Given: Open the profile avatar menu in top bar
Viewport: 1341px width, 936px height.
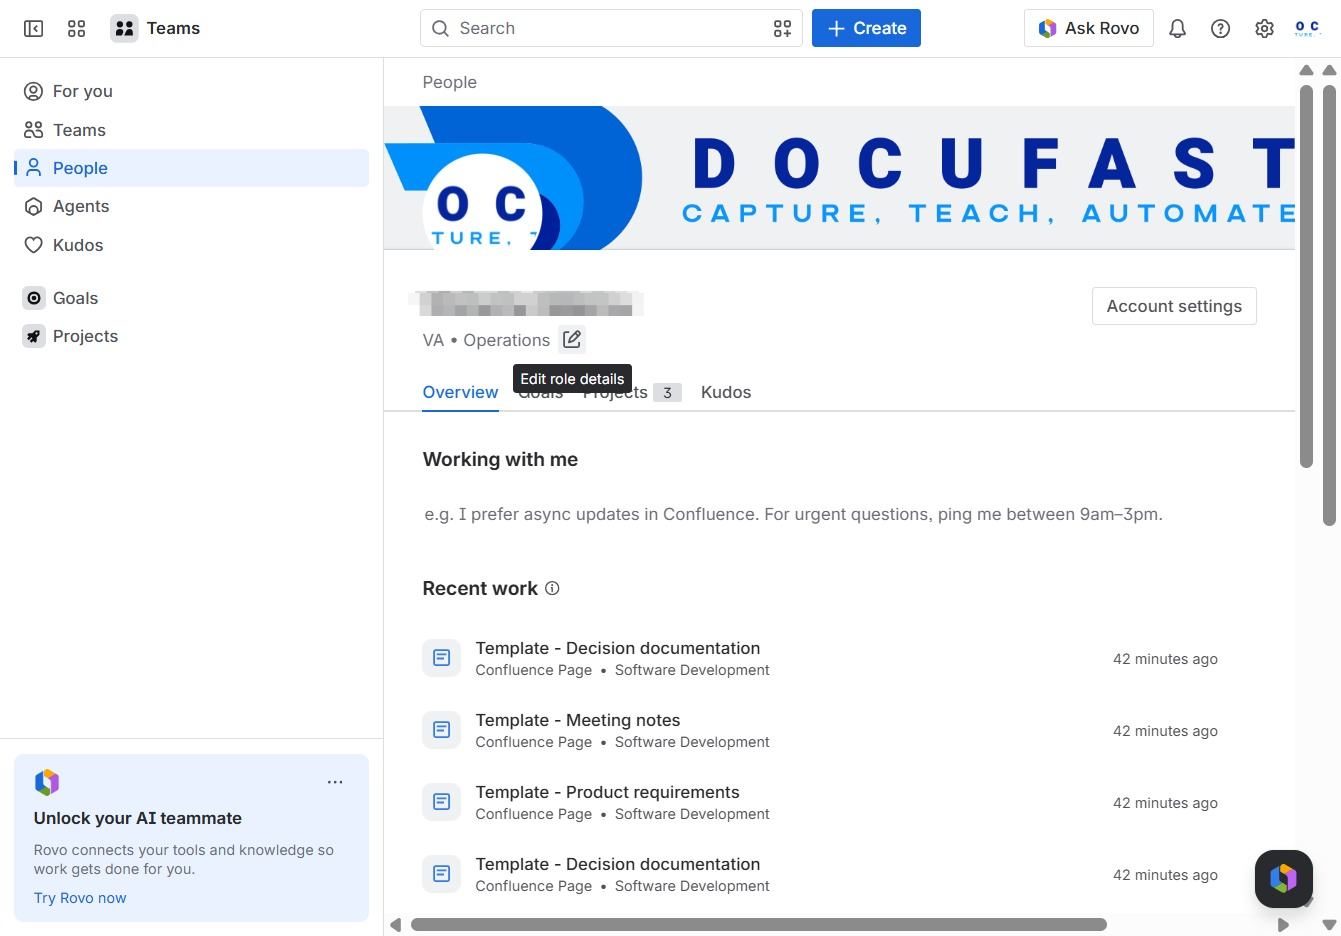Looking at the screenshot, I should point(1307,29).
